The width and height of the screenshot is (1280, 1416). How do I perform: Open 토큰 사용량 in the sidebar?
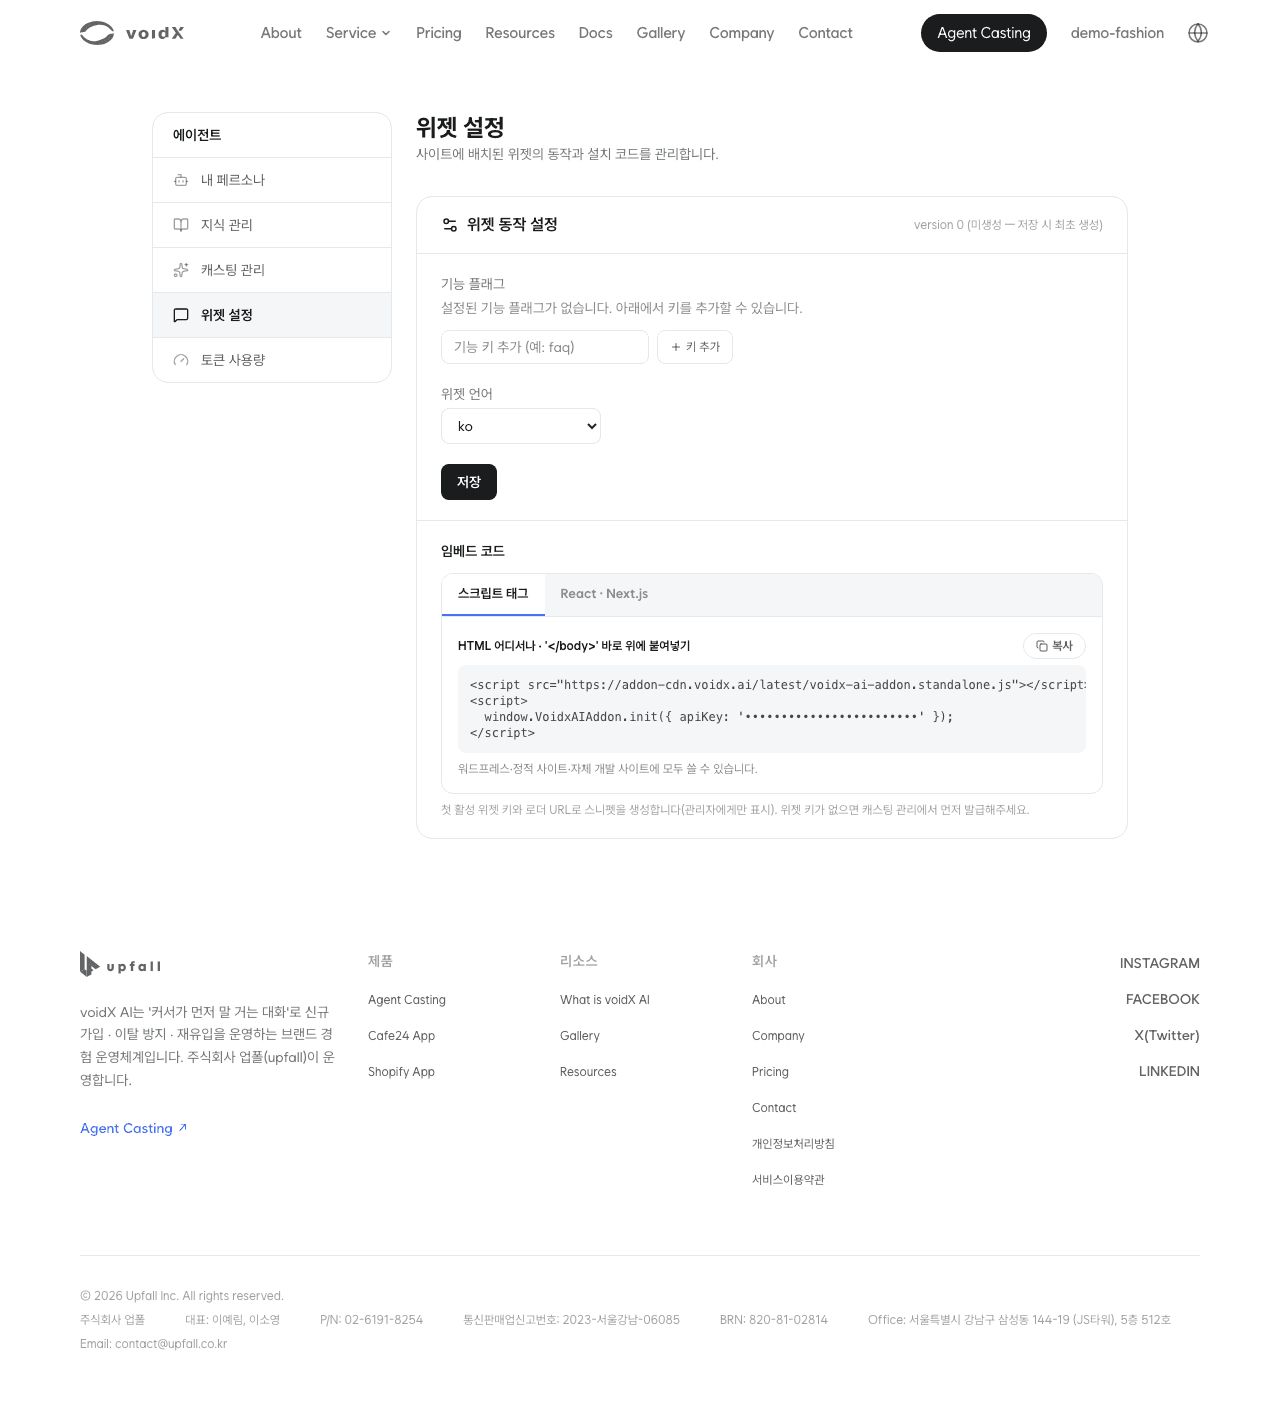272,360
